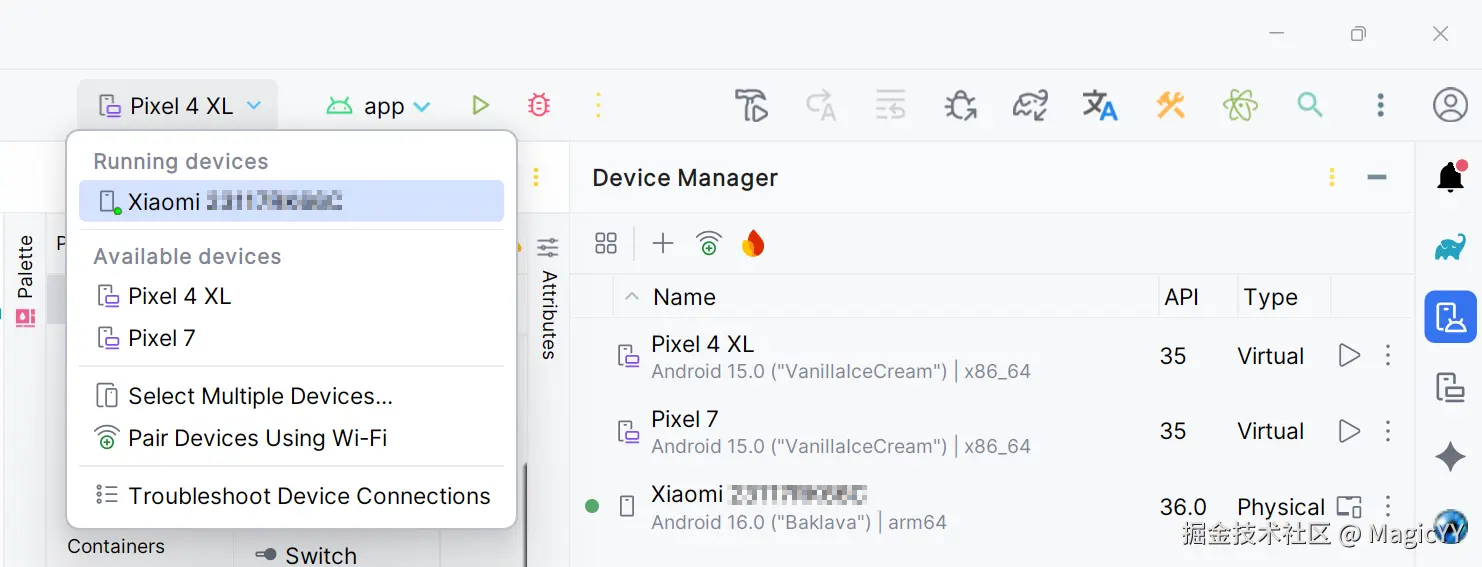Click the green Run app button
This screenshot has height=567, width=1482.
(480, 105)
